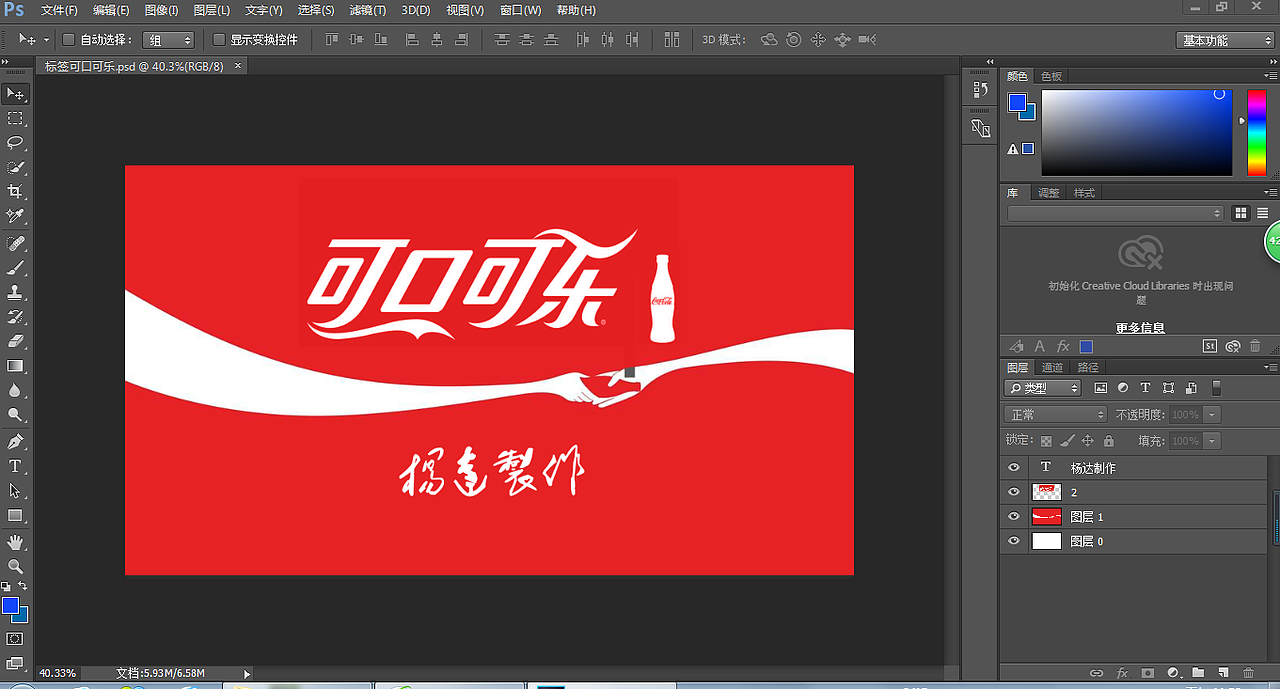
Task: Switch to the 调整 tab
Action: [1048, 193]
